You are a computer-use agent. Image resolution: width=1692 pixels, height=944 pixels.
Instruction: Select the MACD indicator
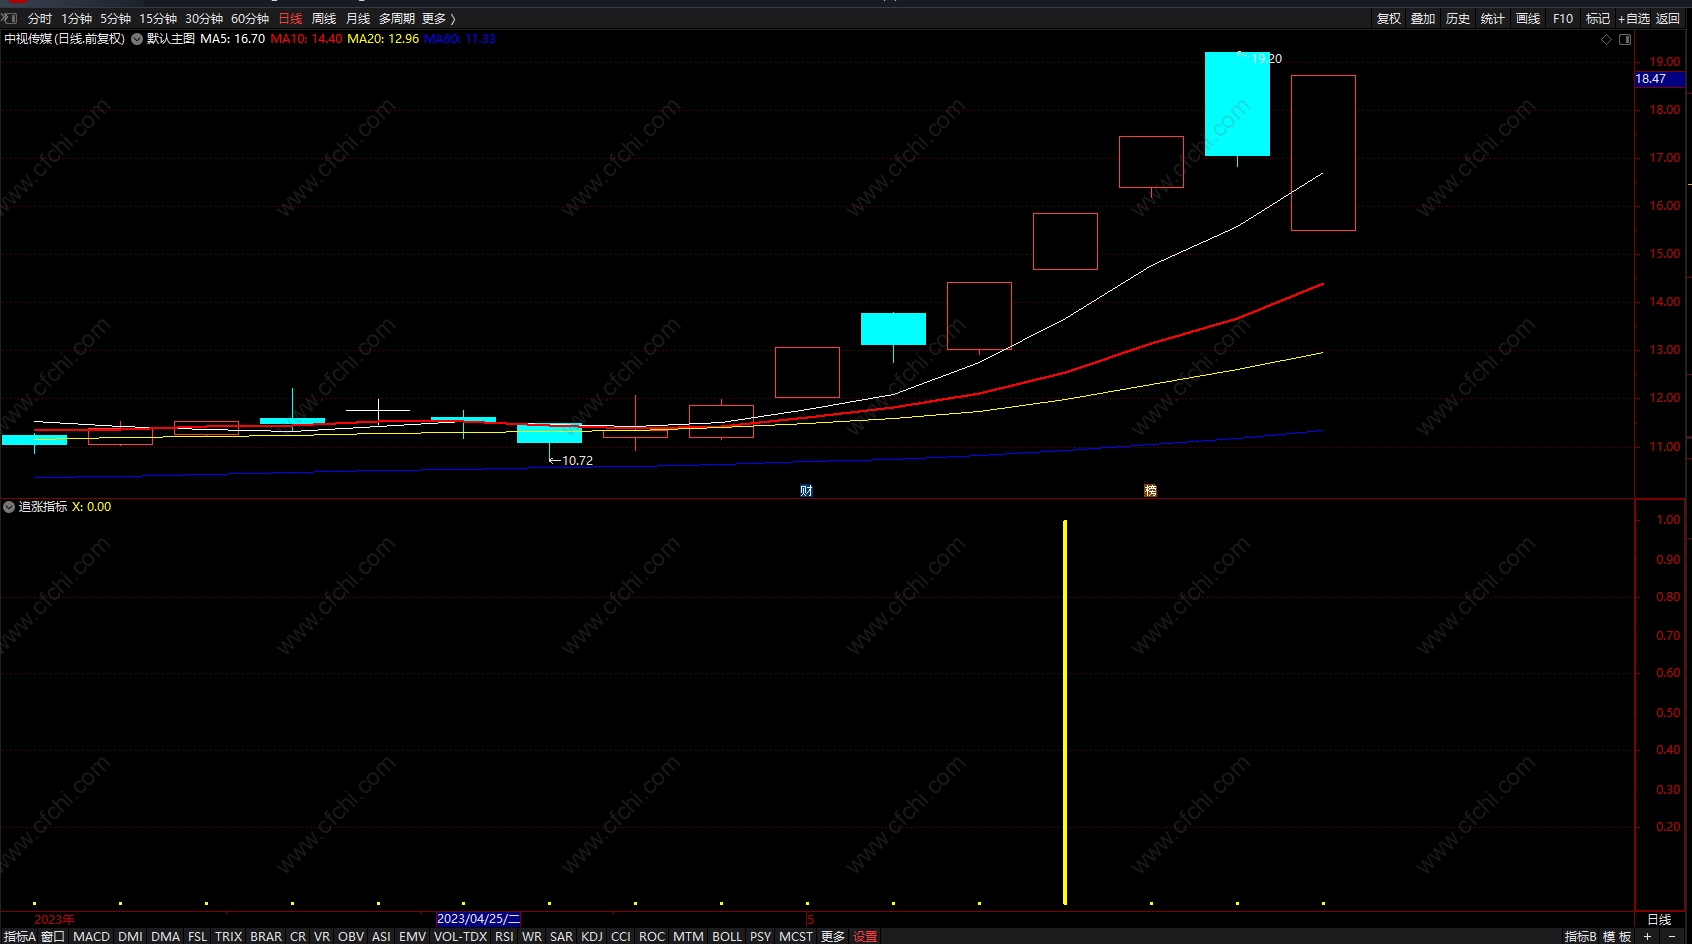[92, 936]
